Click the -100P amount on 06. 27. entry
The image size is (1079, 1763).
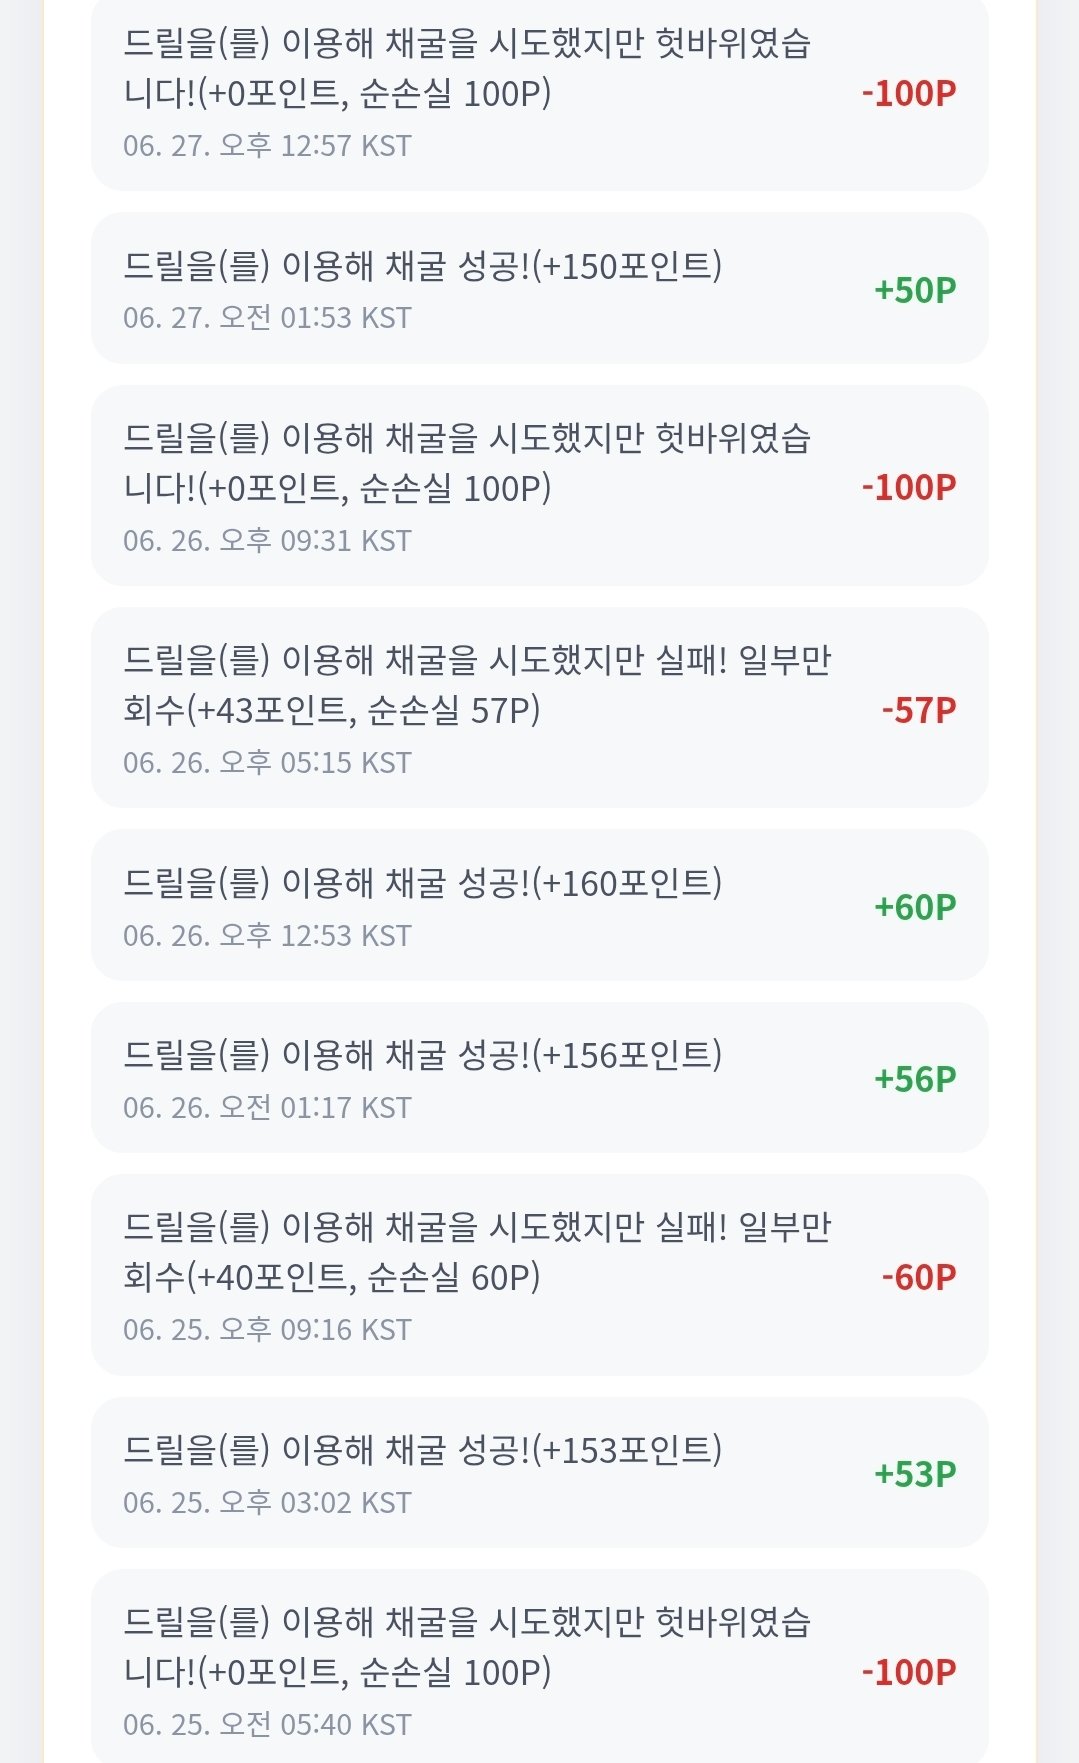(x=909, y=93)
